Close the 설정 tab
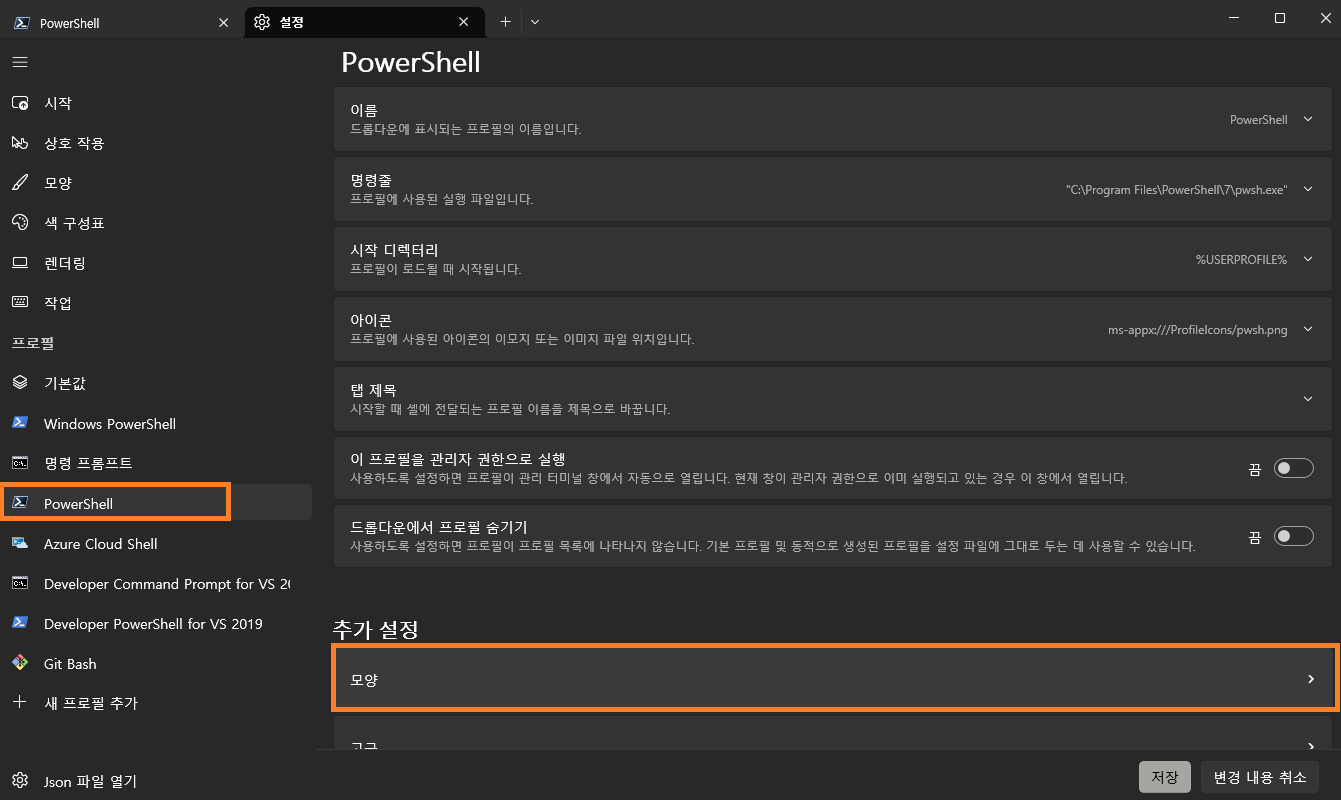Screen dimensions: 1341x800 [464, 22]
